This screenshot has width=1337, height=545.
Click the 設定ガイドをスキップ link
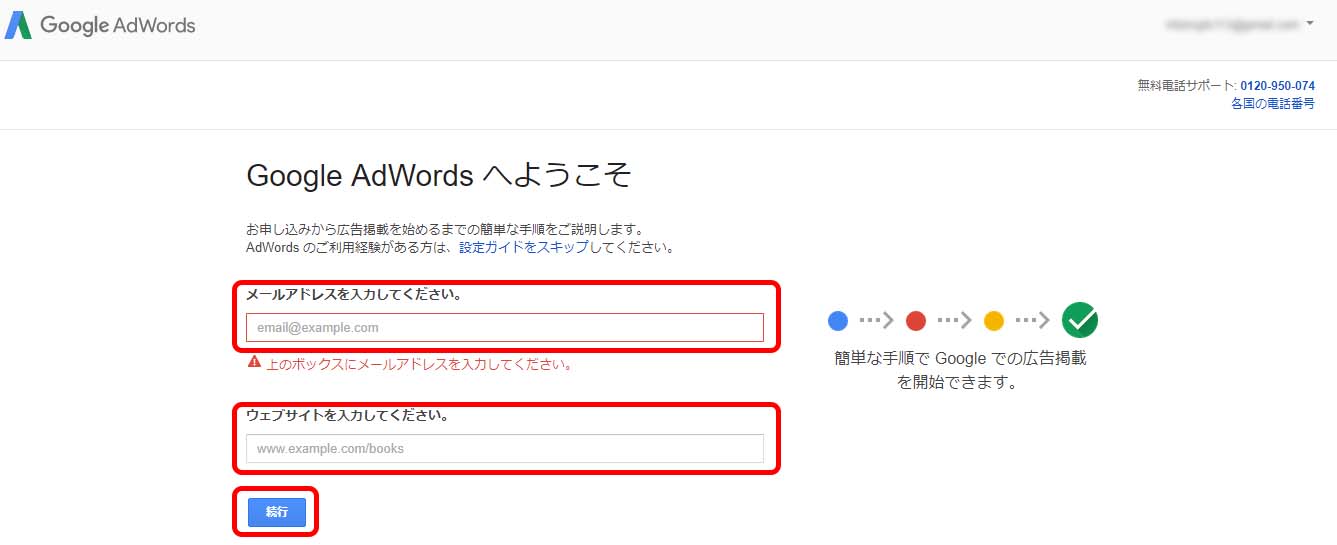(523, 247)
